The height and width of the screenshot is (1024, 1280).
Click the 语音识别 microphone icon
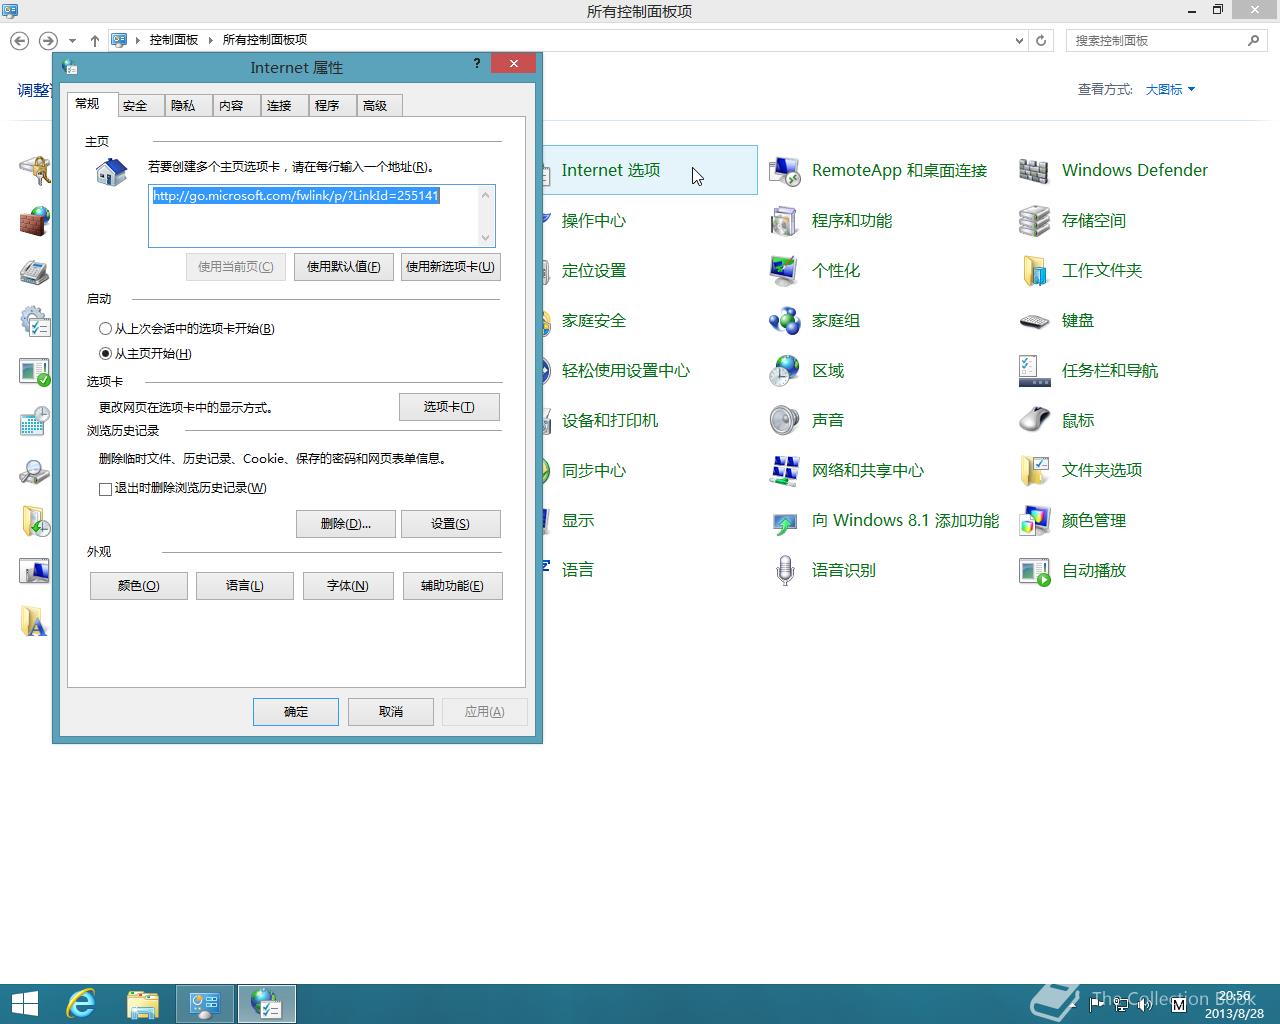(784, 571)
